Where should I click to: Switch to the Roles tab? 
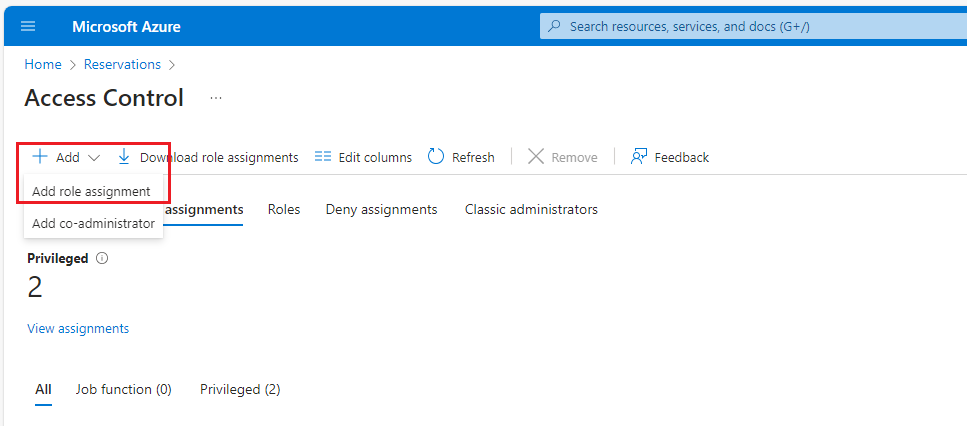click(284, 209)
